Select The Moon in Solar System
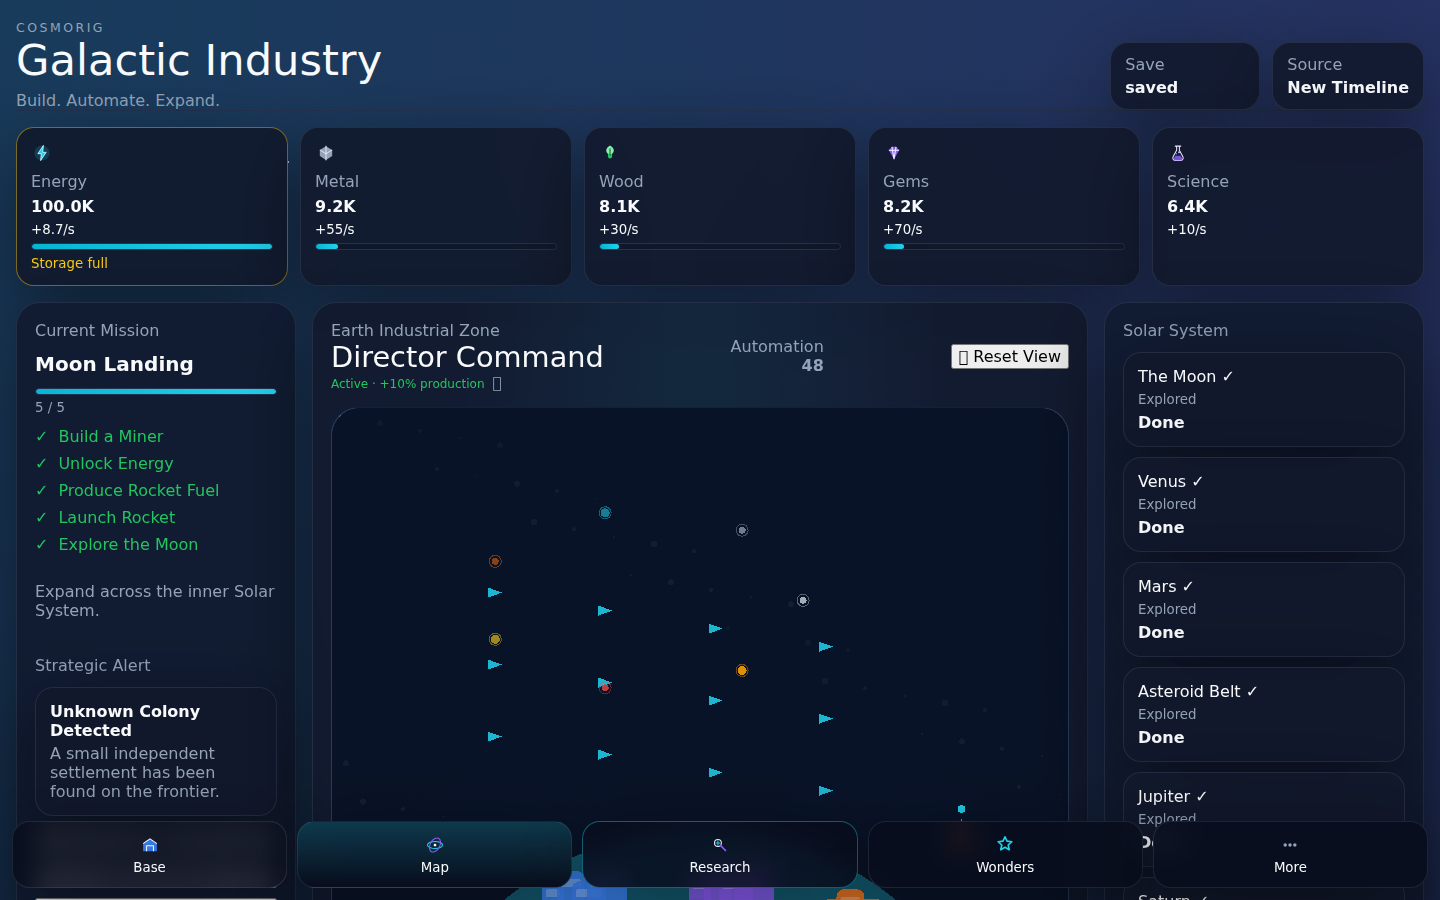 1264,400
